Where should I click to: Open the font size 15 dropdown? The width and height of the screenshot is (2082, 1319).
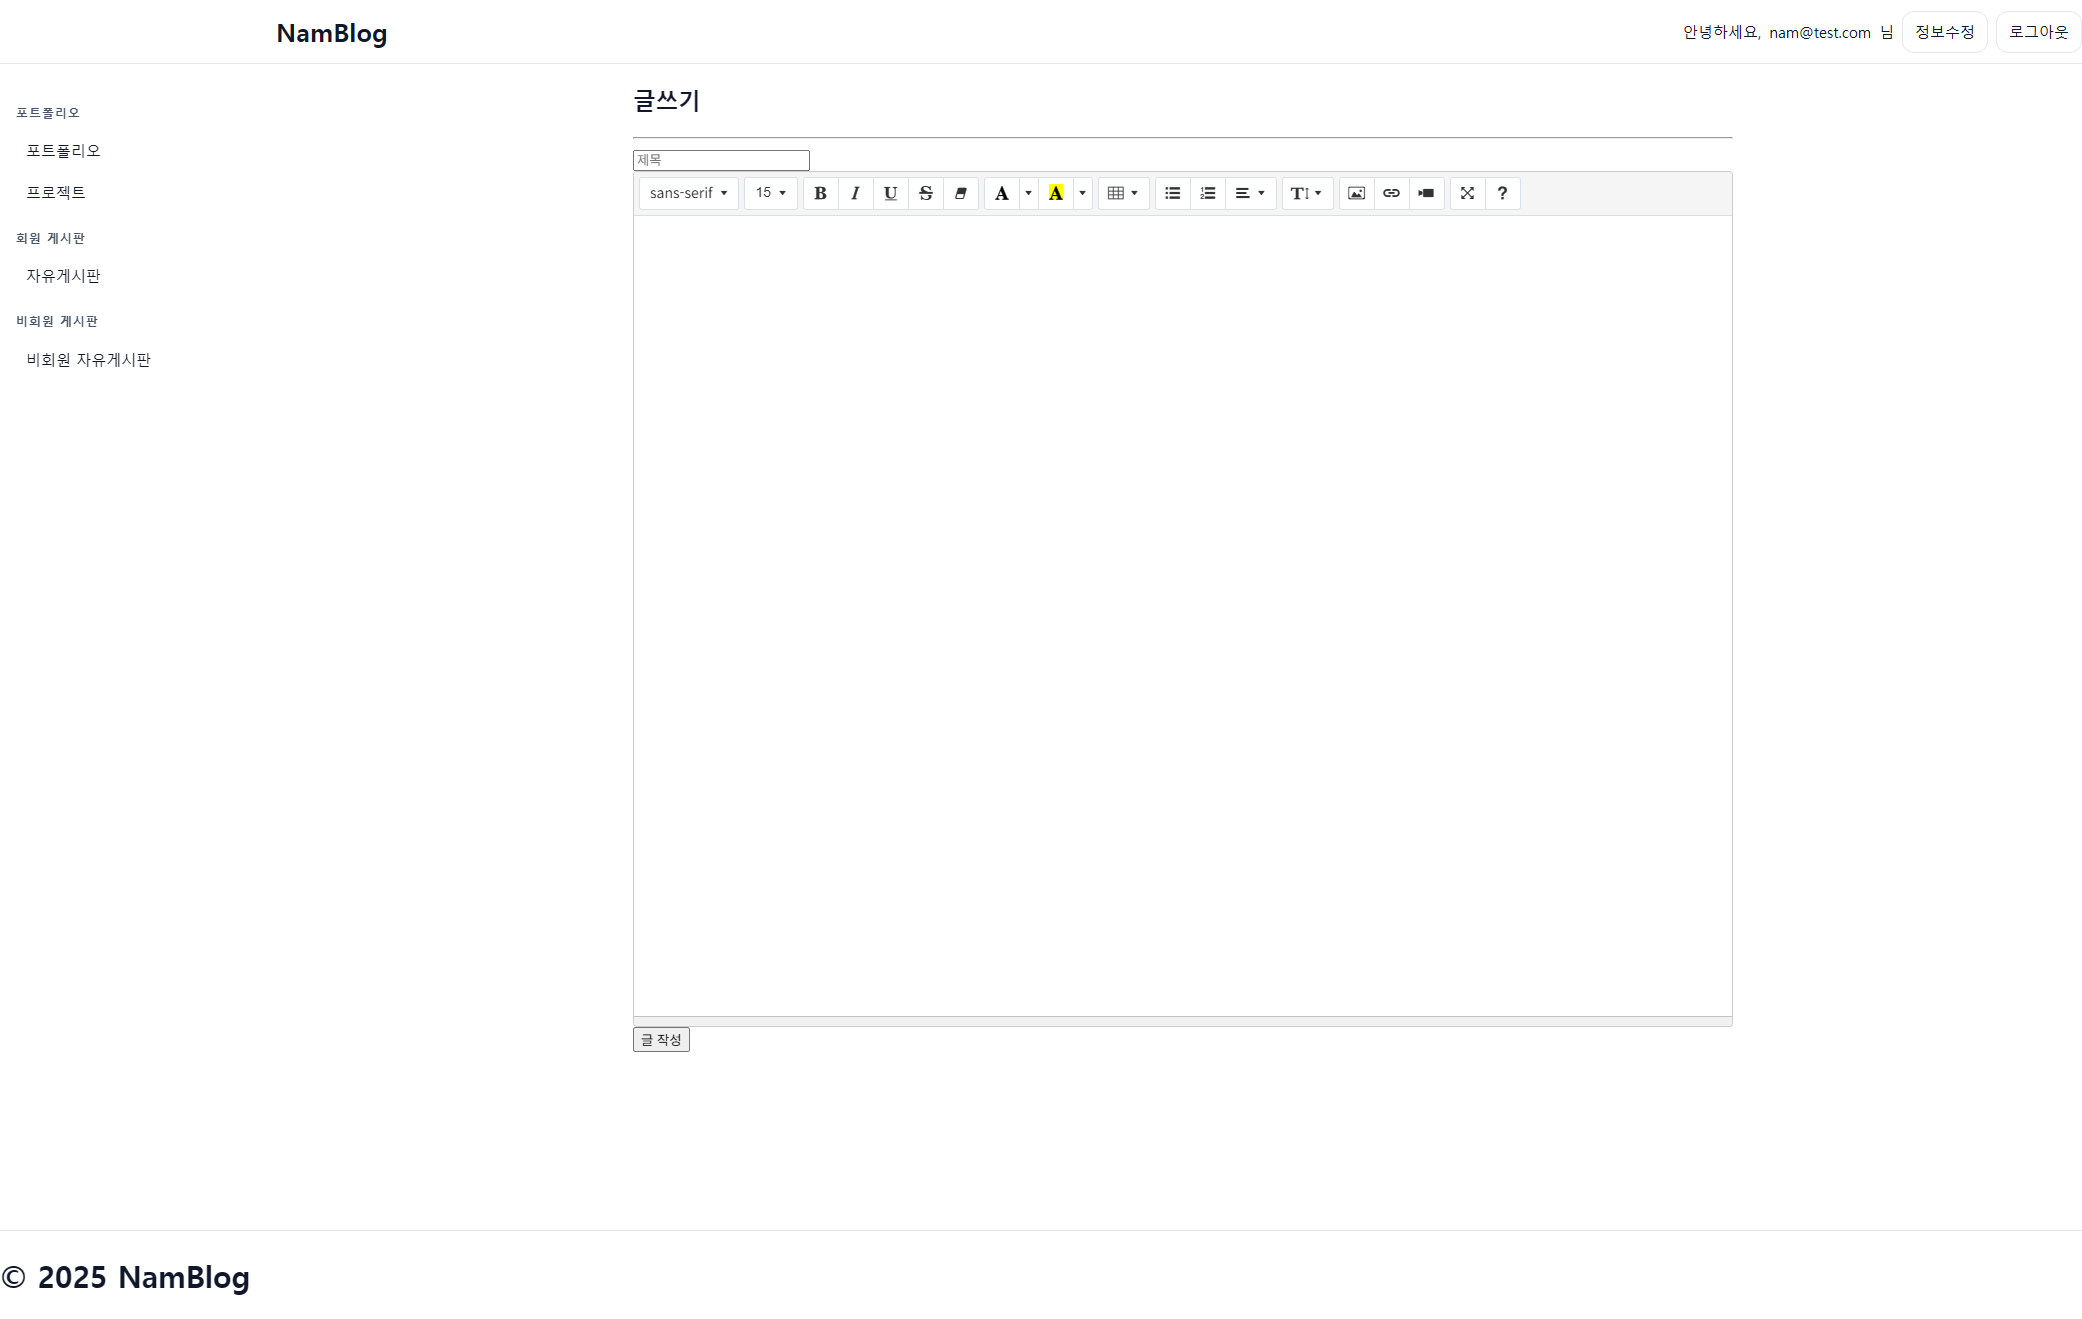(x=770, y=193)
